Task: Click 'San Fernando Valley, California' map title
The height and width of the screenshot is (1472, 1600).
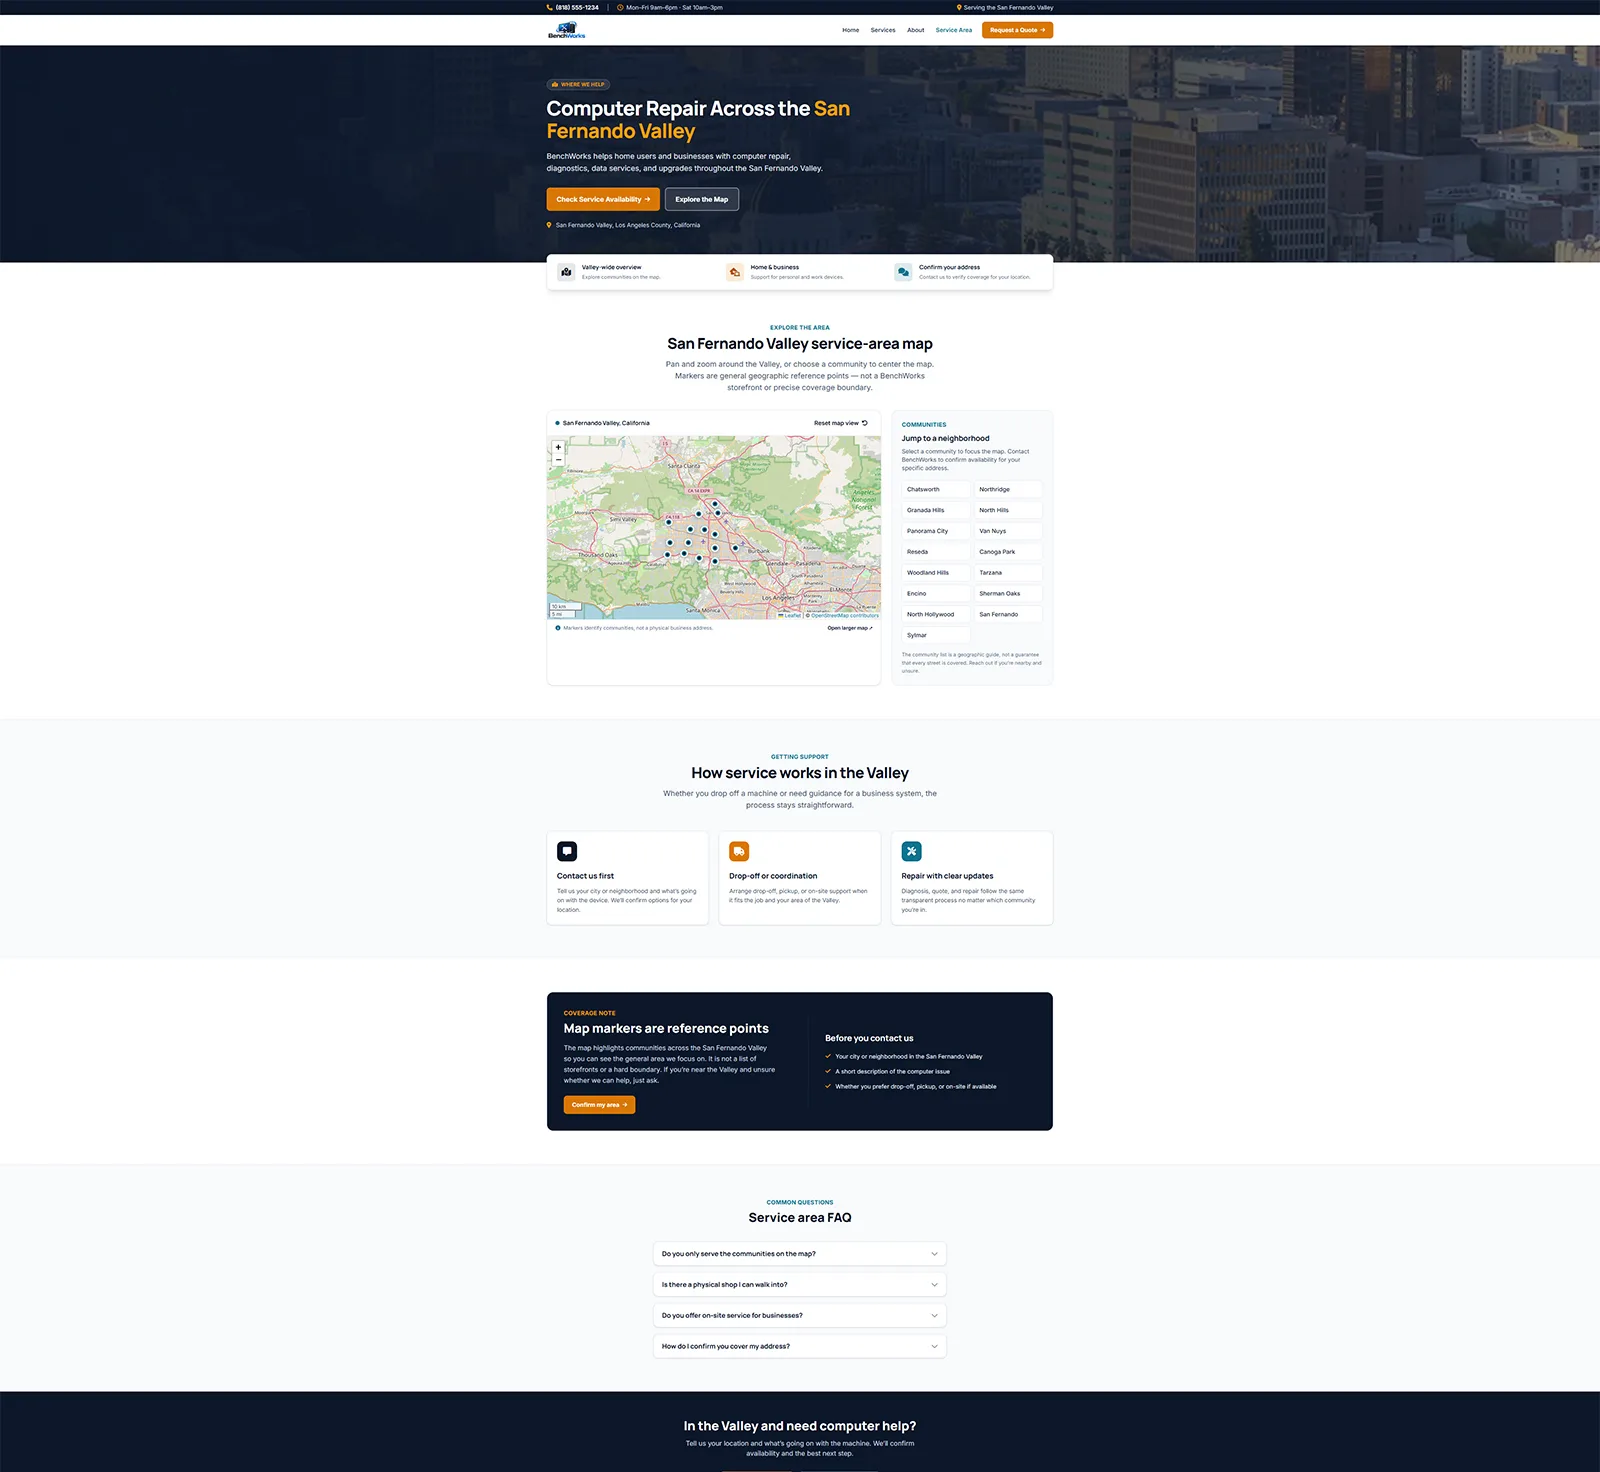Action: point(606,423)
